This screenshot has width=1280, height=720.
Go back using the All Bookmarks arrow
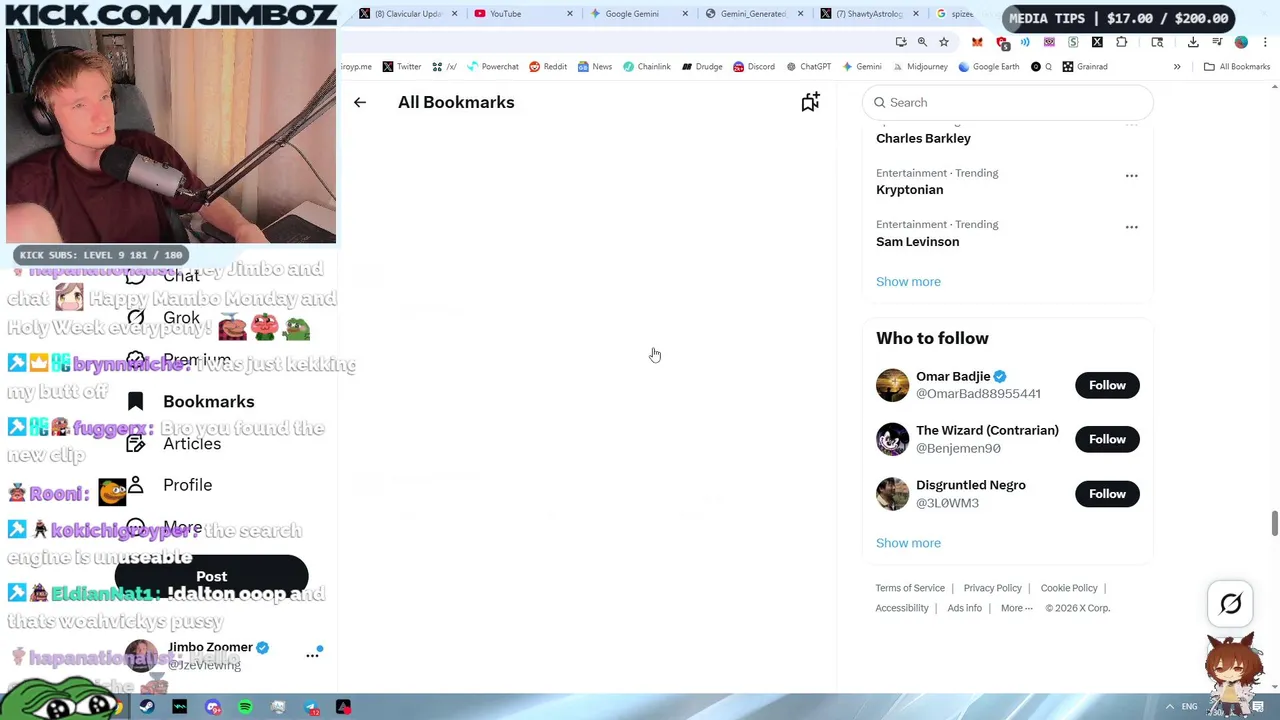coord(360,102)
